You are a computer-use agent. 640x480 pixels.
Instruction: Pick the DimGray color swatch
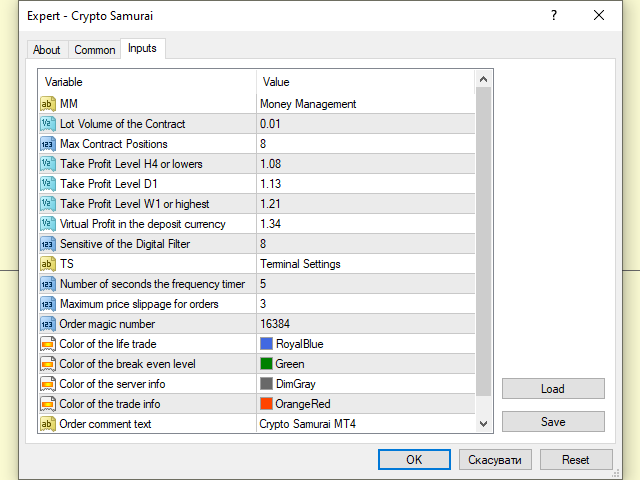tap(267, 384)
